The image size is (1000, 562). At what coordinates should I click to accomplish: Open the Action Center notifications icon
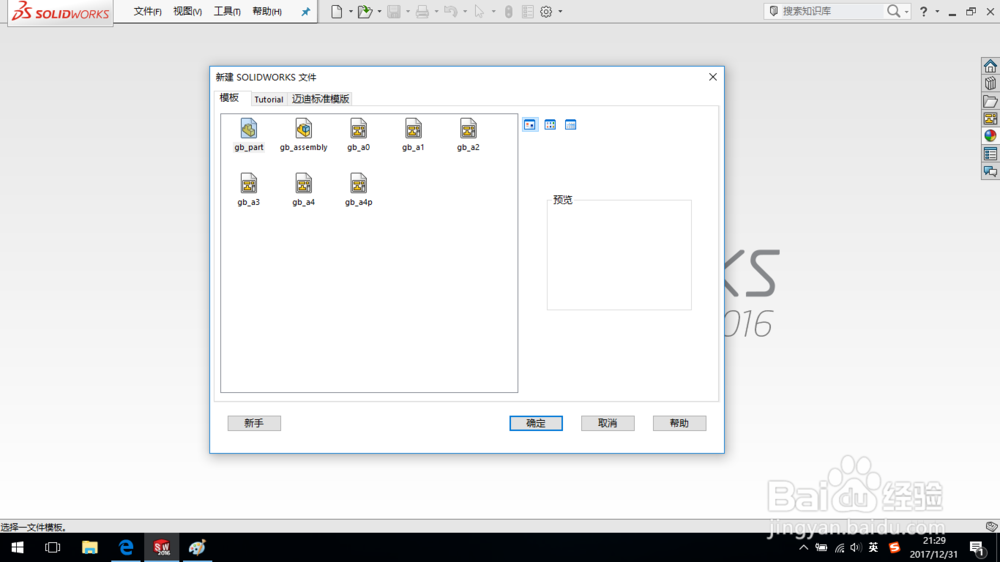coord(976,547)
